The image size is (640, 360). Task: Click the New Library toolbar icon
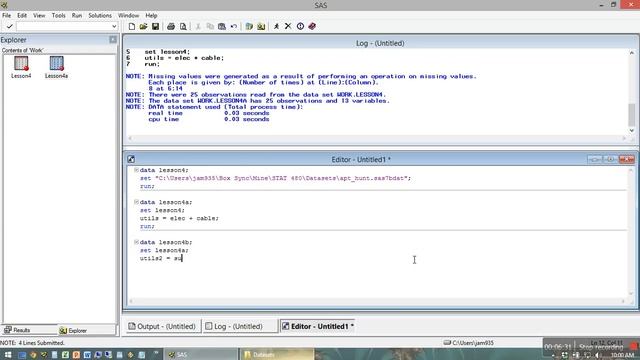pyautogui.click(x=249, y=27)
